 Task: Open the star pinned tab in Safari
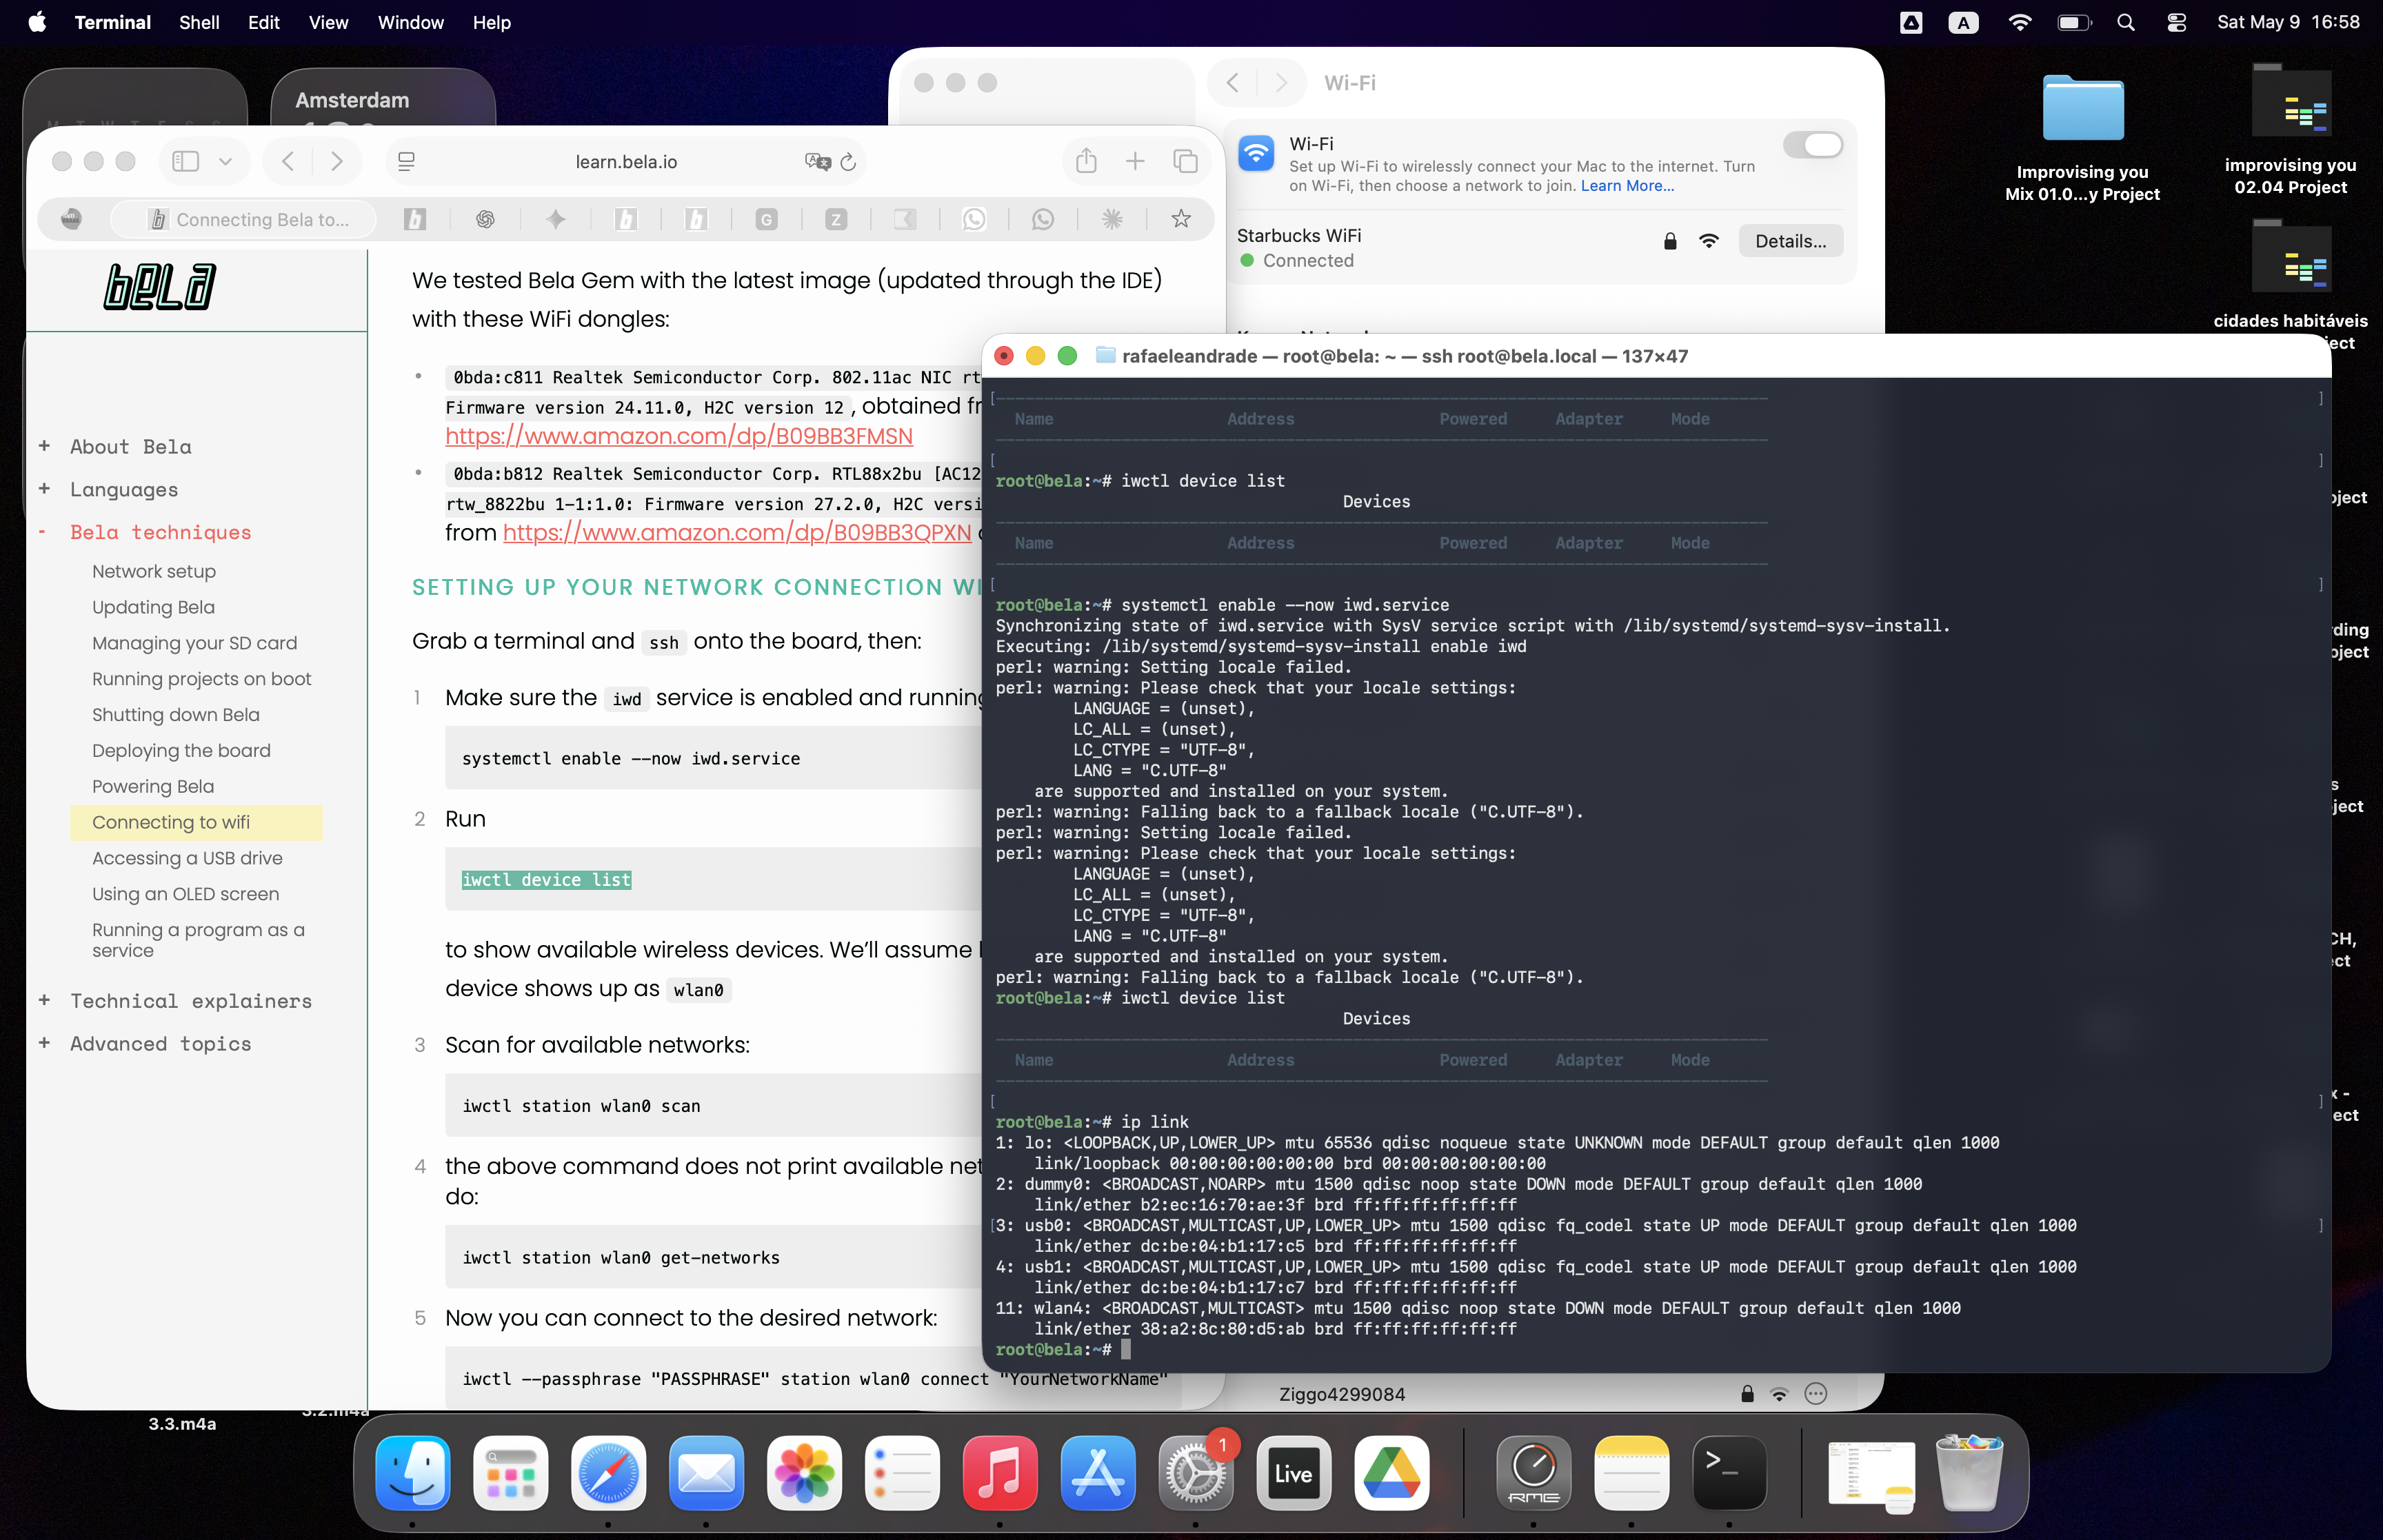click(x=1181, y=219)
